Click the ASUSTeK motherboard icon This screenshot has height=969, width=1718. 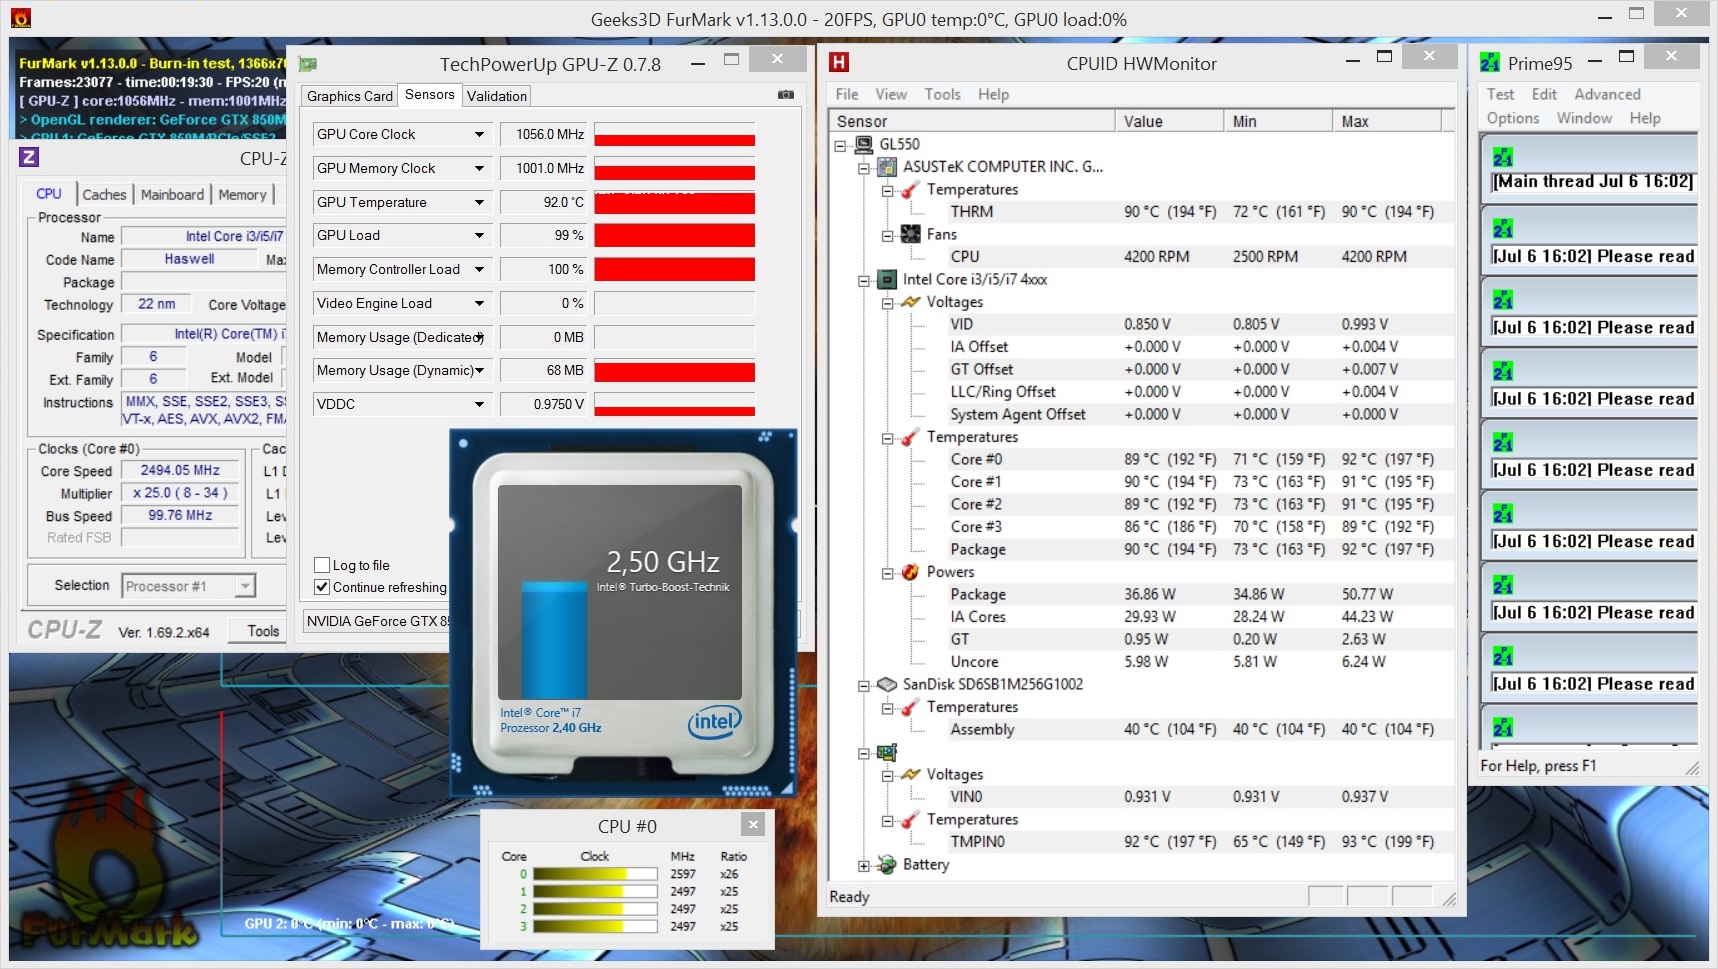pos(887,167)
